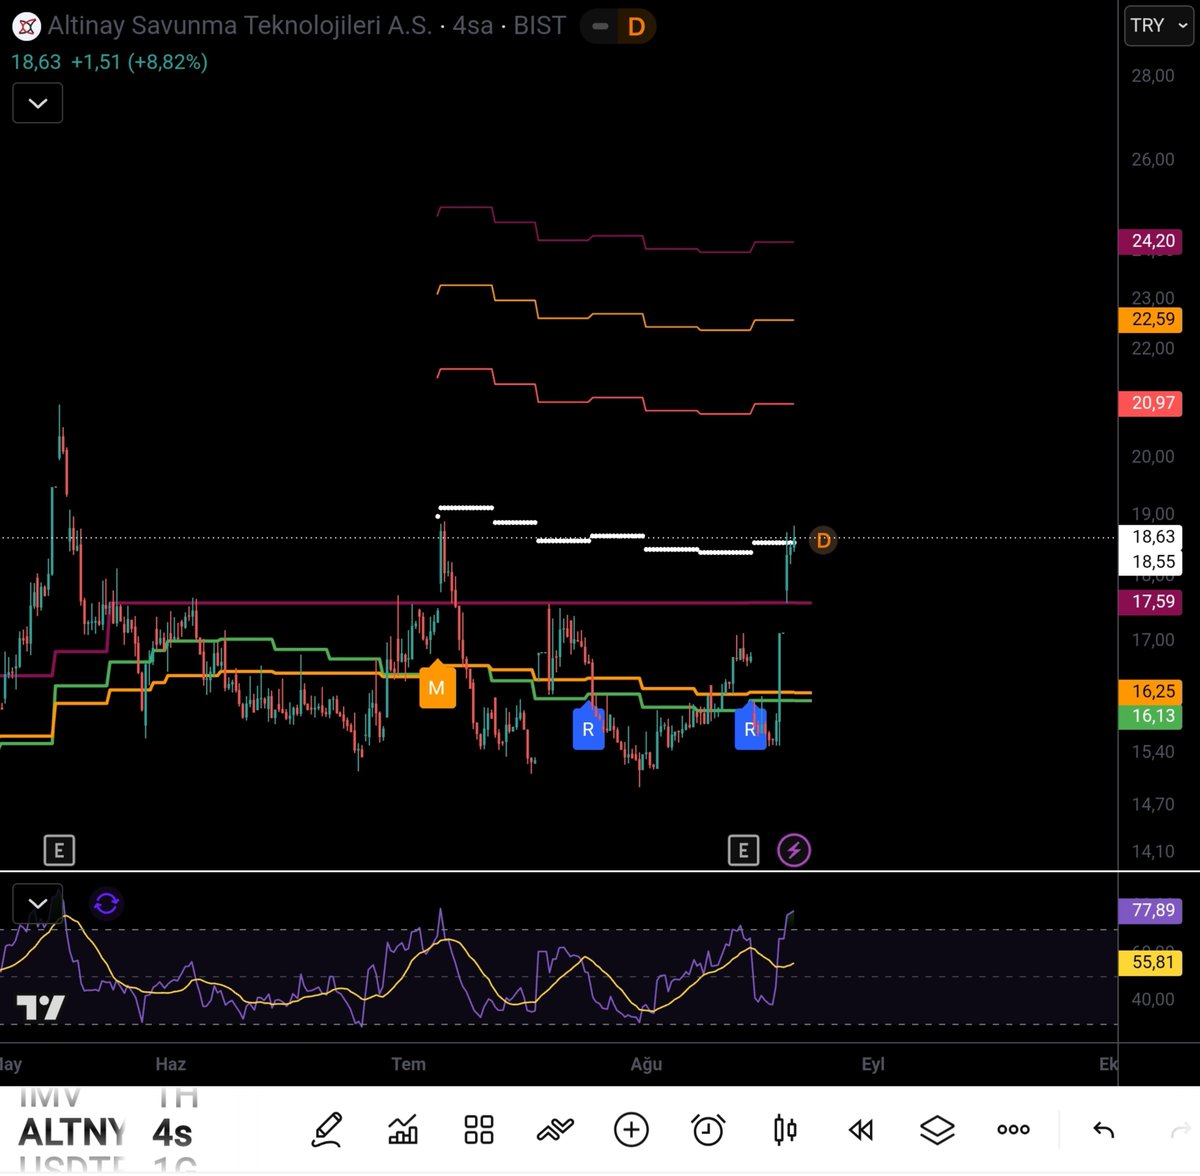
Task: Click the blue R marker near late July
Action: click(x=588, y=727)
